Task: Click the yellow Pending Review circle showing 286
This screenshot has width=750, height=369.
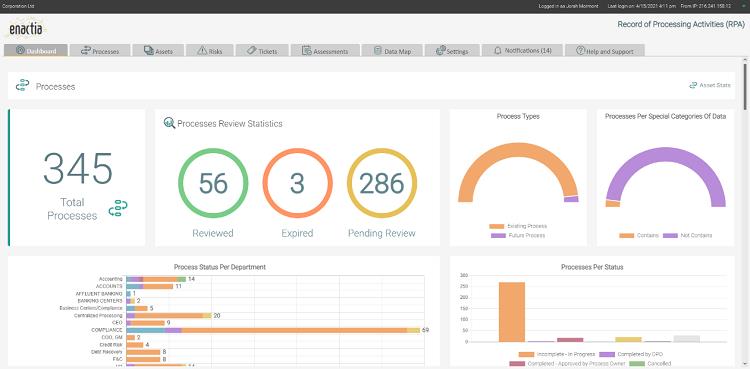Action: point(382,183)
